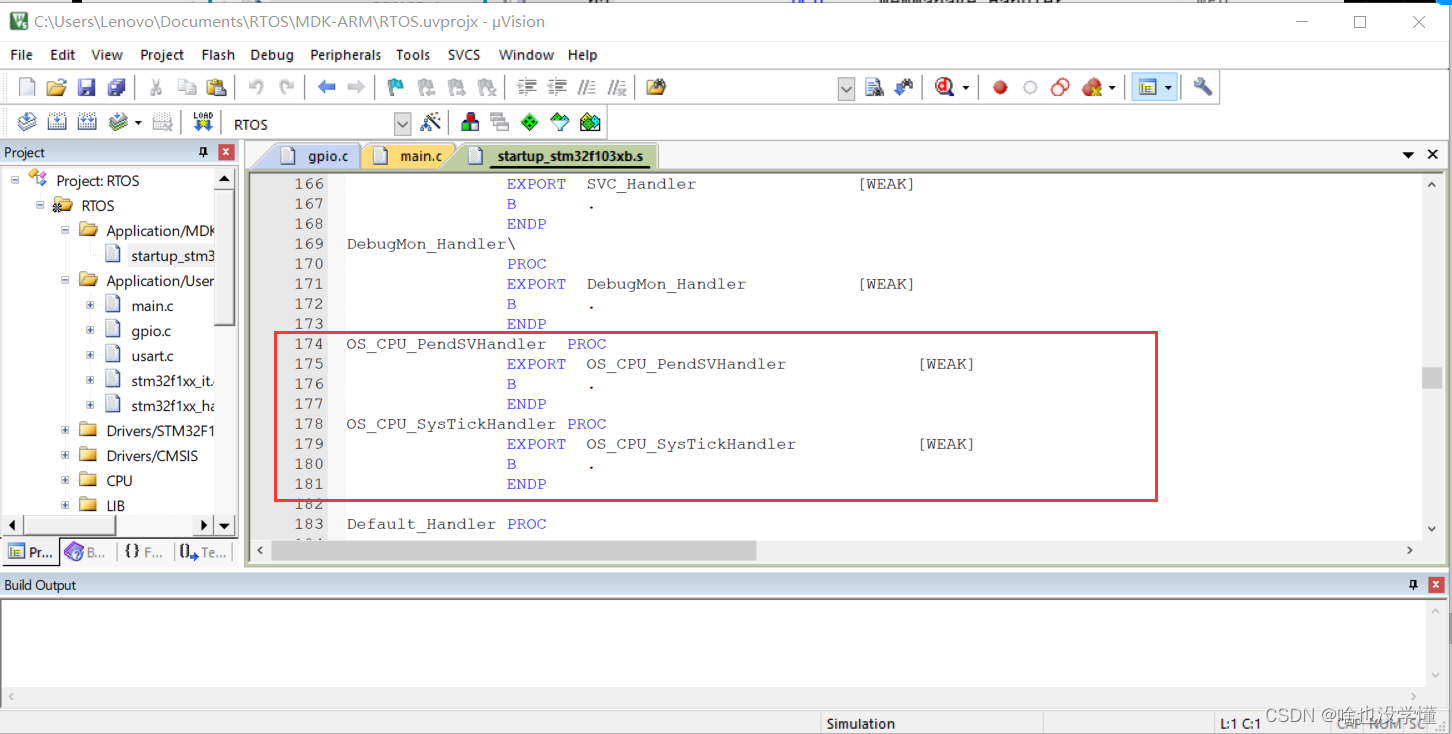Create a new file with the New icon
This screenshot has width=1452, height=734.
pyautogui.click(x=27, y=88)
